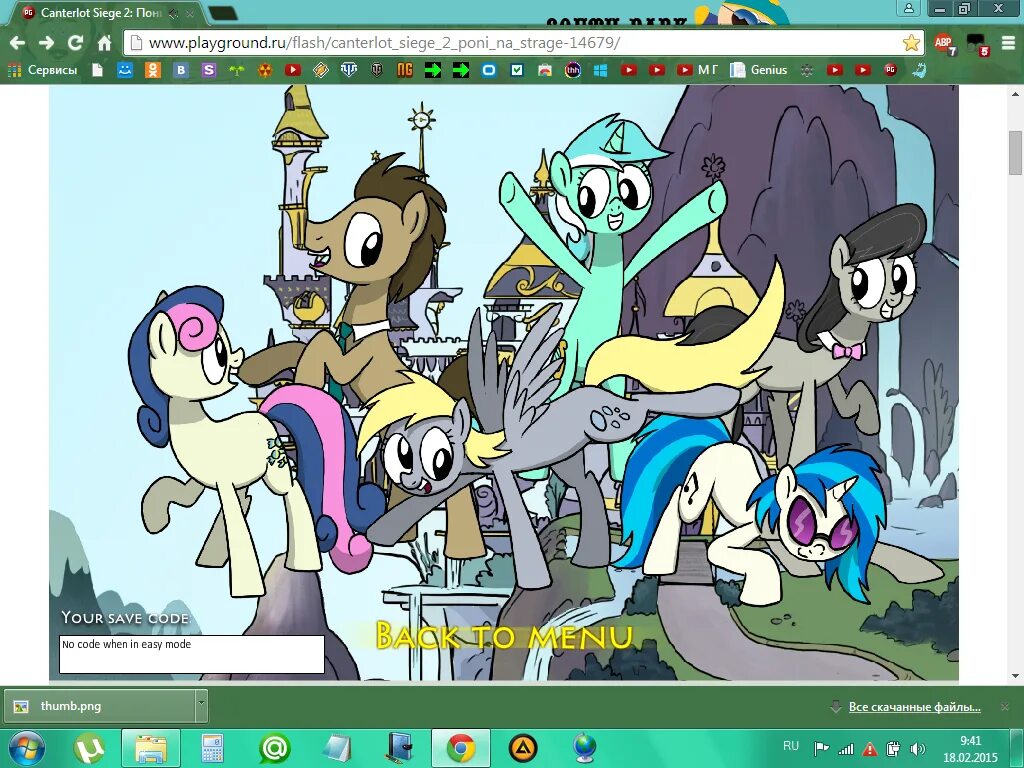The height and width of the screenshot is (768, 1024).
Task: Open the colorful thh circle bookmark
Action: tap(573, 70)
